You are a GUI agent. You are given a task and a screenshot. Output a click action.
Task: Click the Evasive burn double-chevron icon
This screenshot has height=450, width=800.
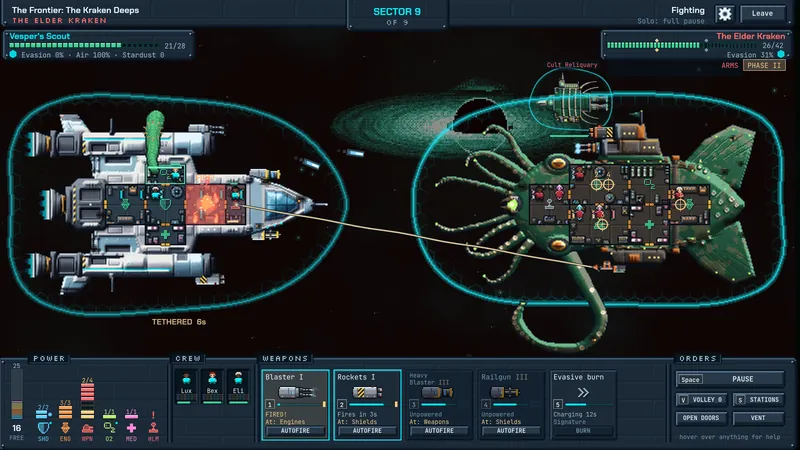583,392
